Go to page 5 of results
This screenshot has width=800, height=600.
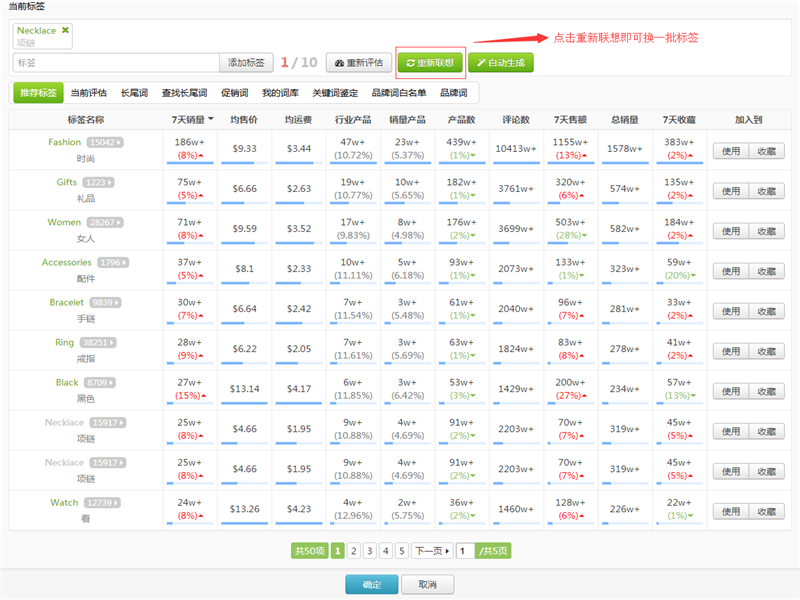click(402, 551)
